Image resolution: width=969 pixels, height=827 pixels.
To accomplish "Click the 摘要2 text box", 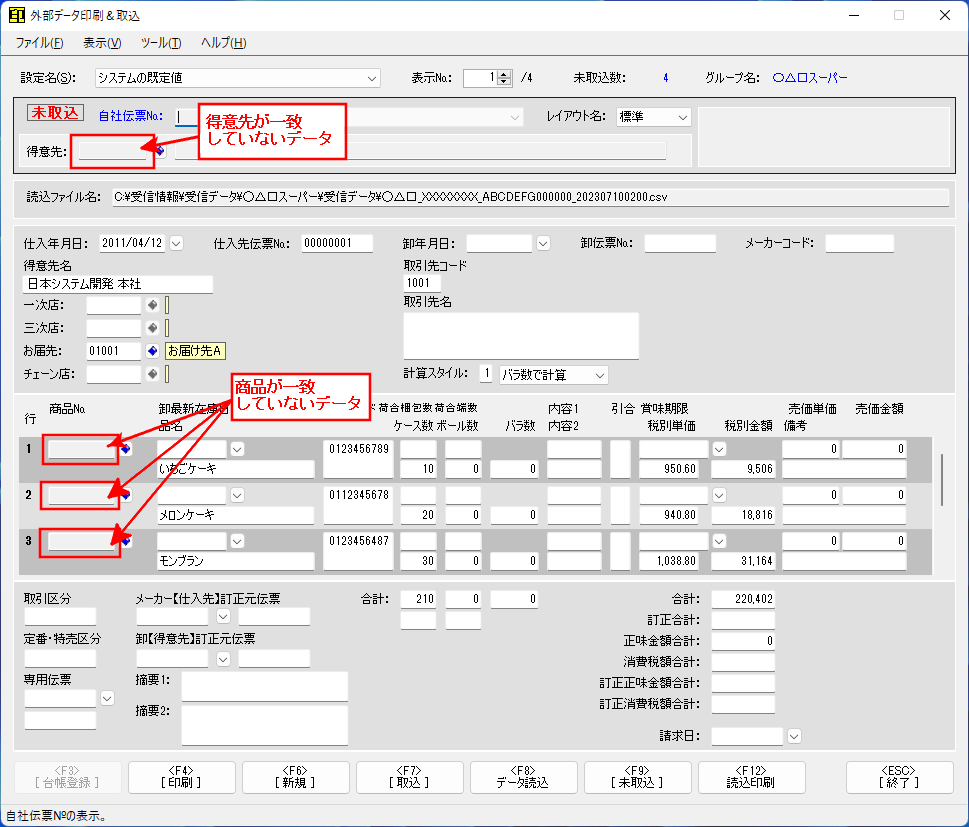I will (x=264, y=725).
